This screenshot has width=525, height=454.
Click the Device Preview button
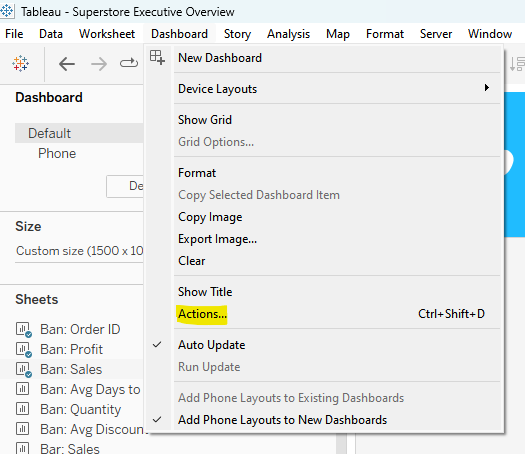[x=125, y=186]
